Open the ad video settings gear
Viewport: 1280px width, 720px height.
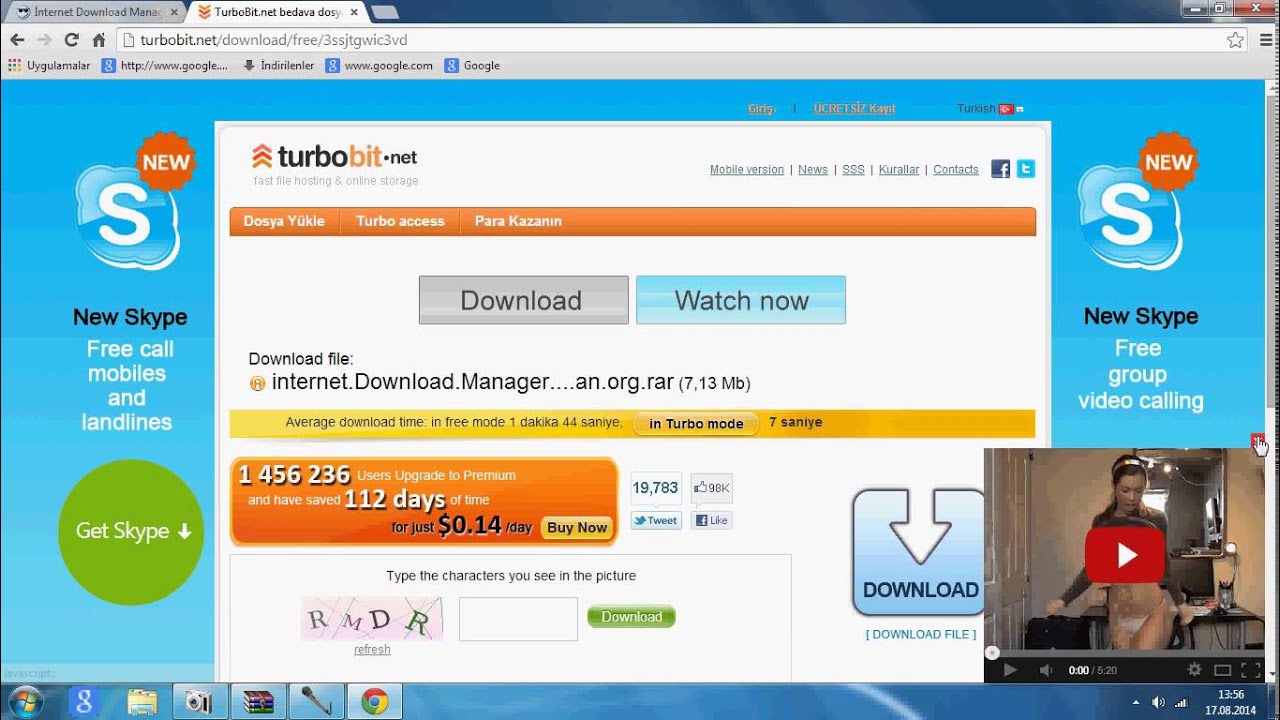point(1194,670)
